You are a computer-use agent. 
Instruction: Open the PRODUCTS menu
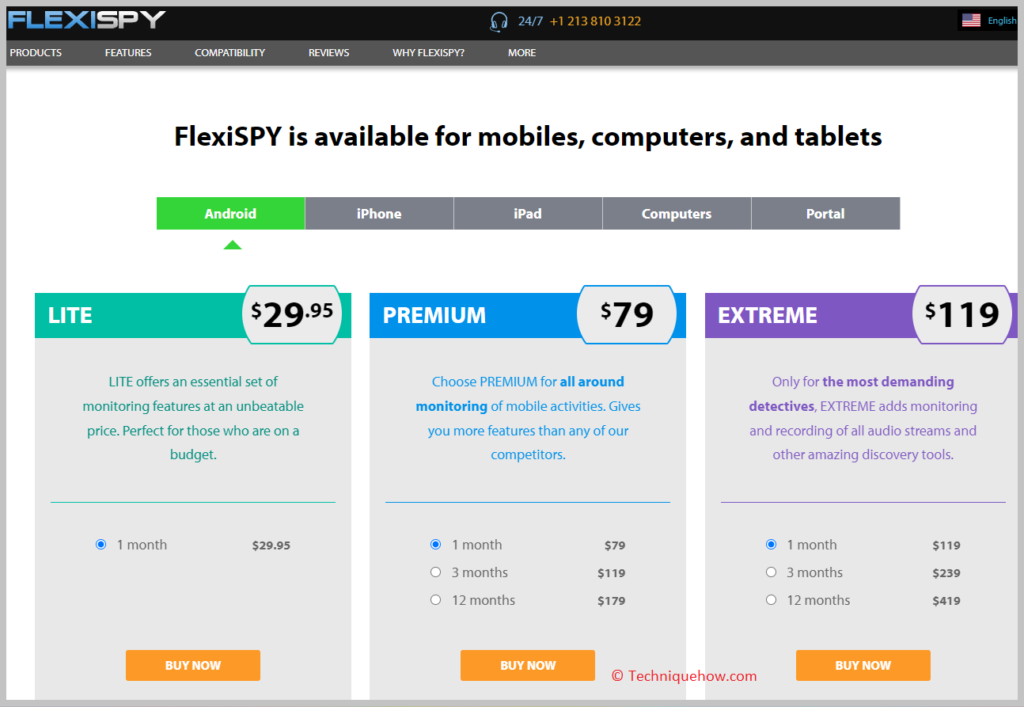pos(36,53)
